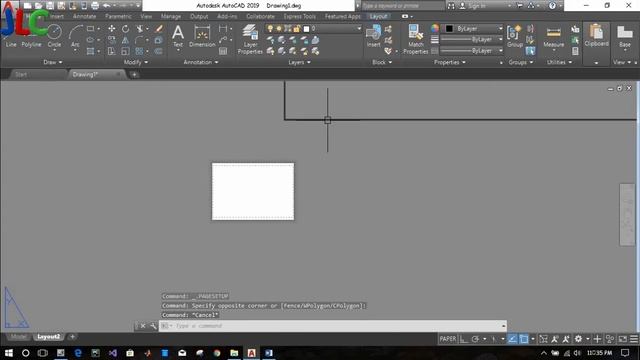Screen dimensions: 640x360
Task: Select the Stretch tool
Action: pyautogui.click(x=111, y=51)
